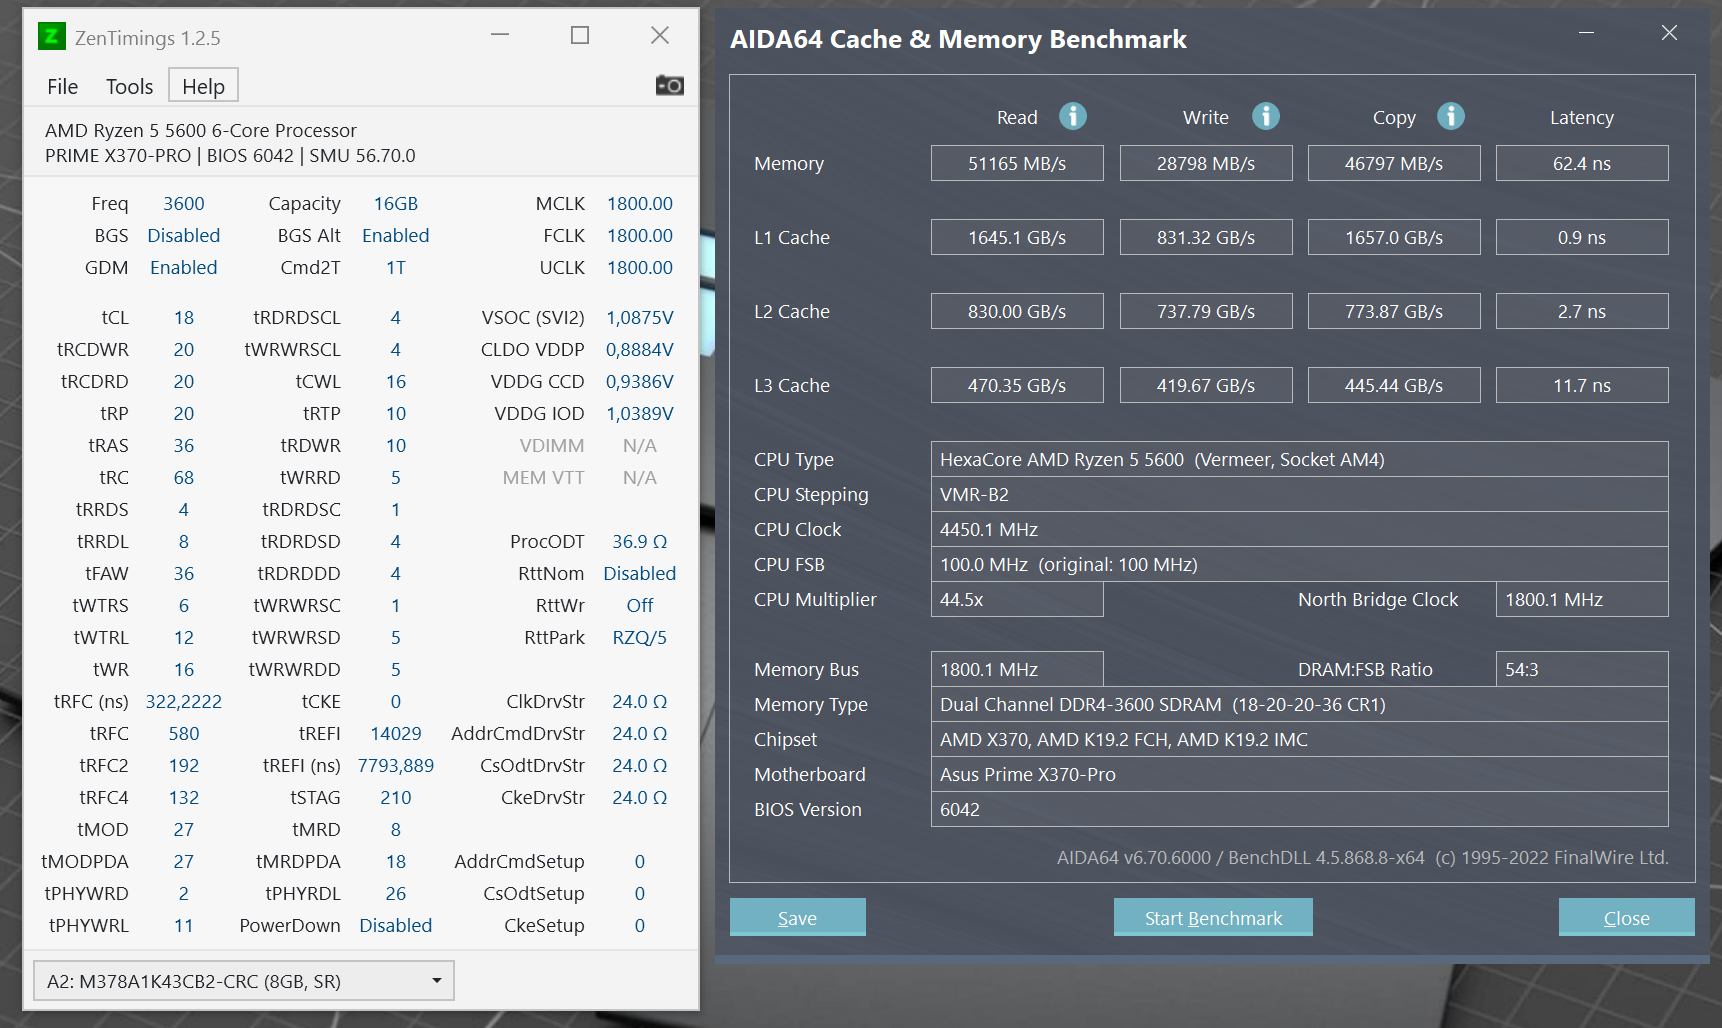Select the Memory Copy value 46797 MB/s
The height and width of the screenshot is (1028, 1722).
click(x=1394, y=163)
